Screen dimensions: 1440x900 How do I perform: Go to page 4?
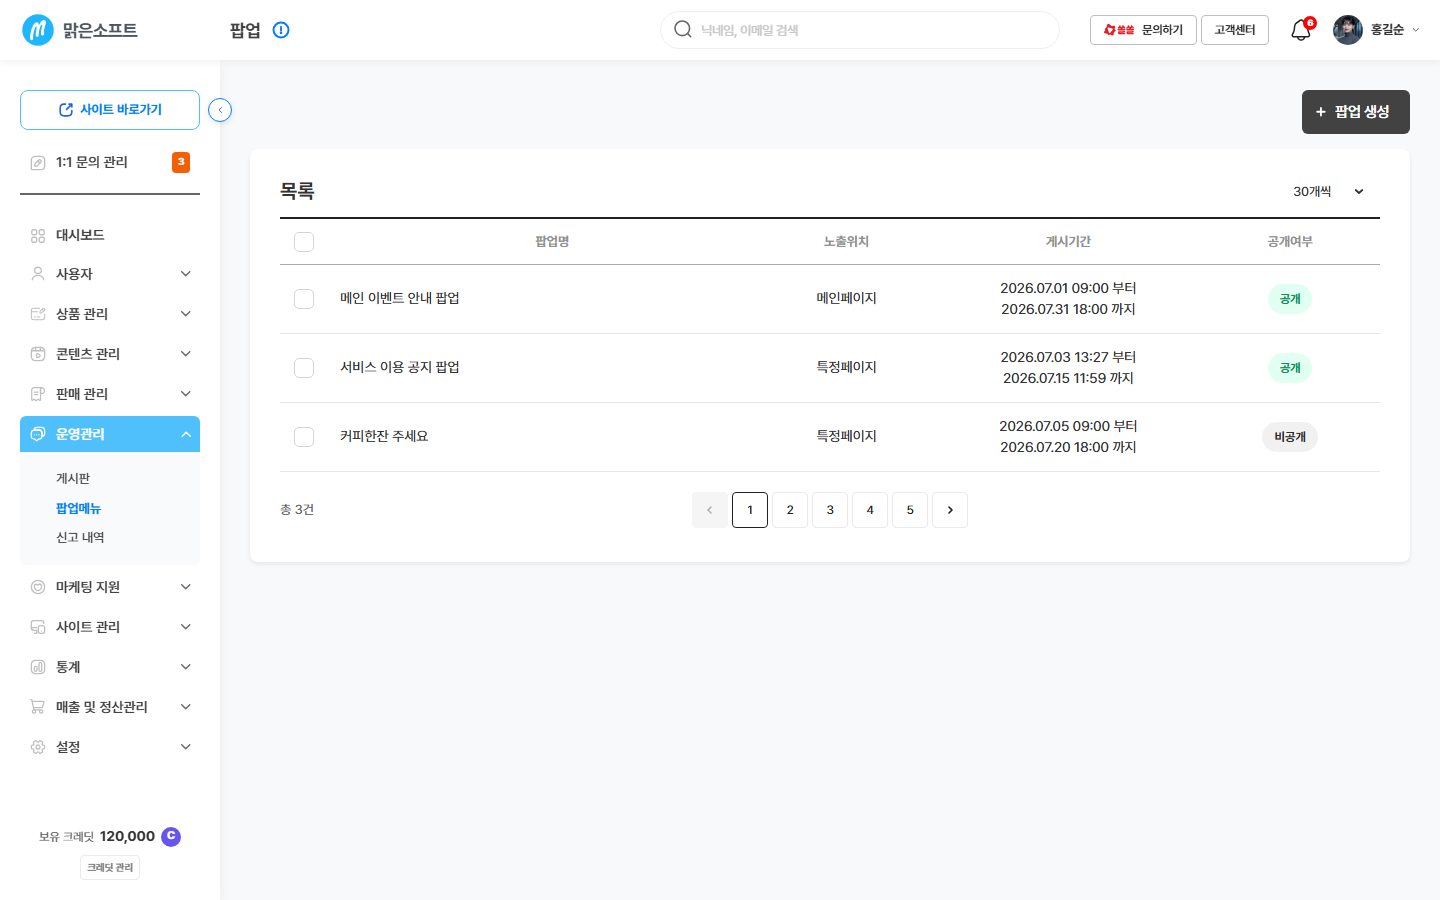(x=870, y=510)
